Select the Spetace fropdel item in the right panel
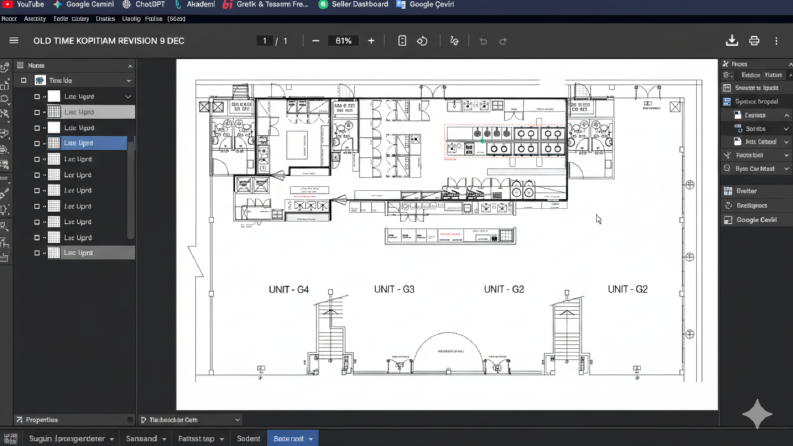 [756, 102]
